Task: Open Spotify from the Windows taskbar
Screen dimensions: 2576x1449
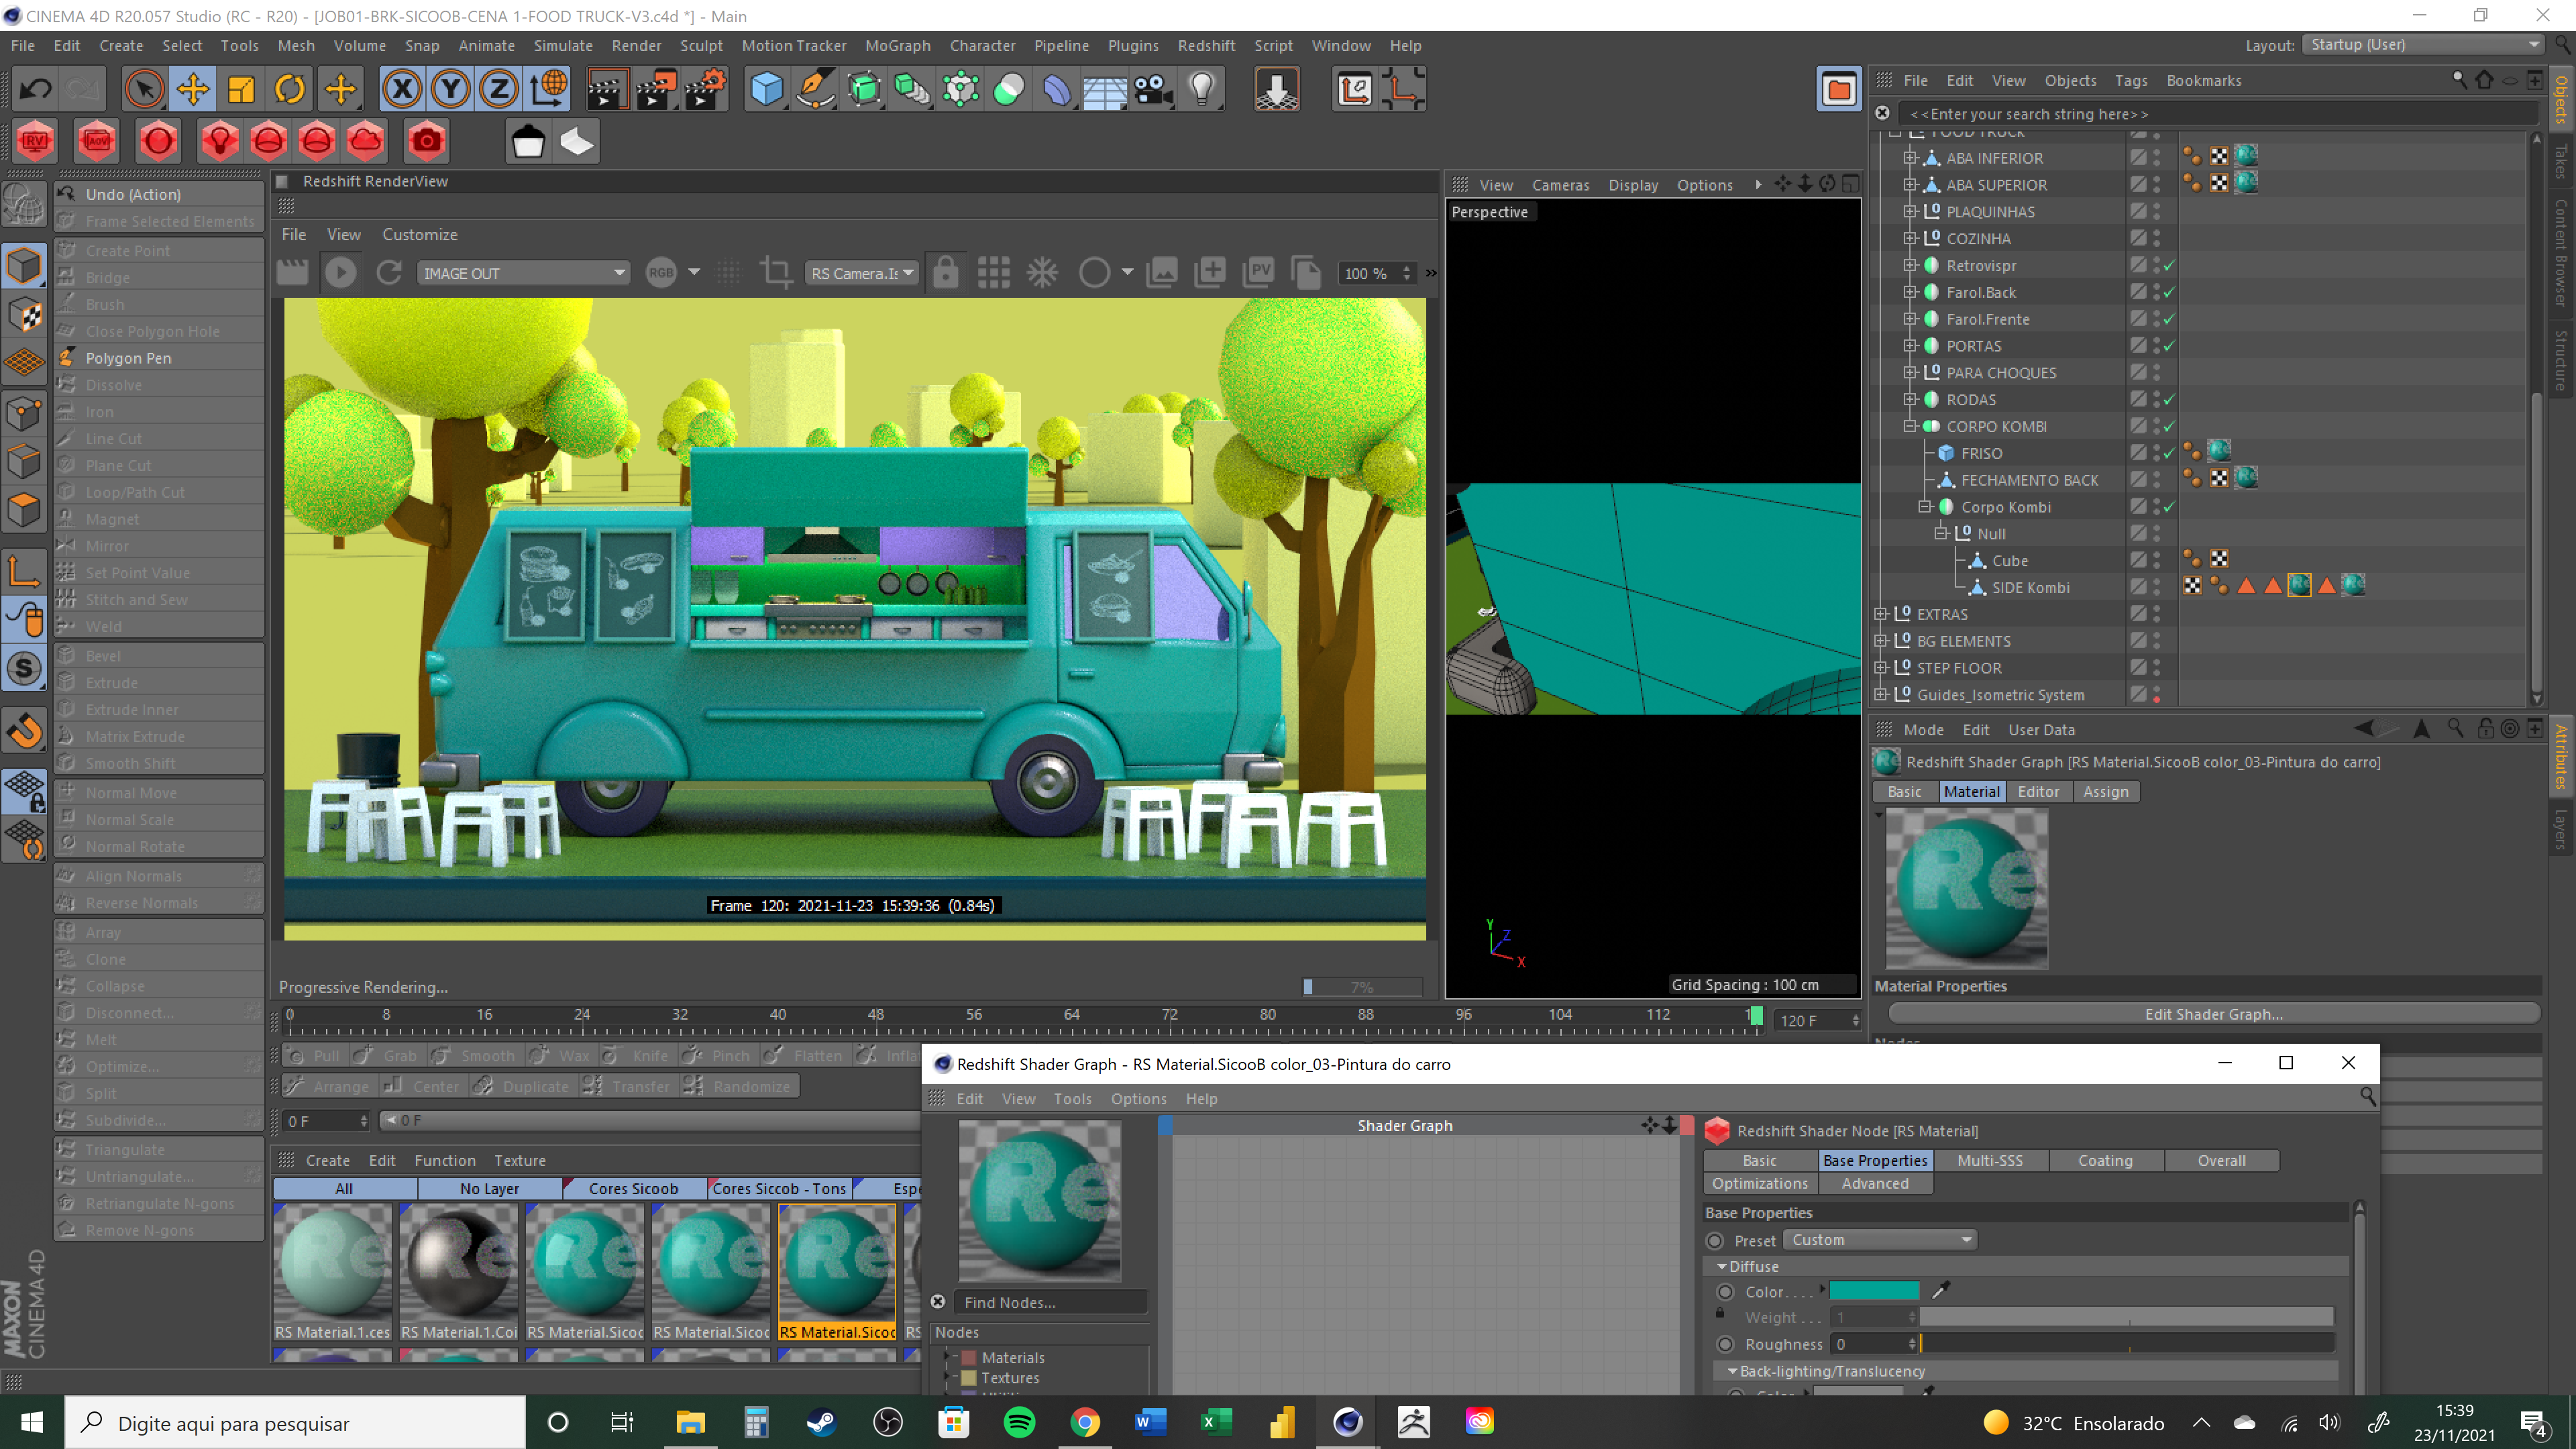Action: pyautogui.click(x=1019, y=1422)
